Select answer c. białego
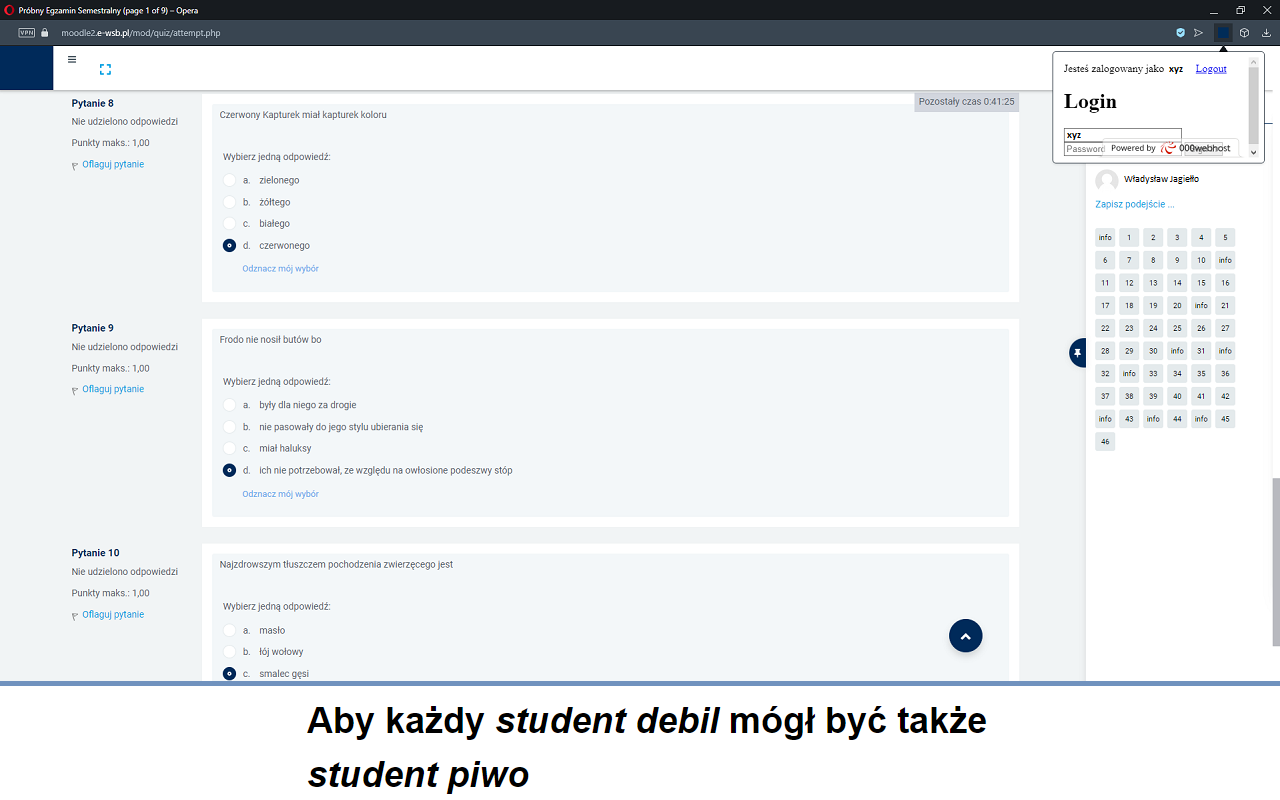 coord(230,224)
